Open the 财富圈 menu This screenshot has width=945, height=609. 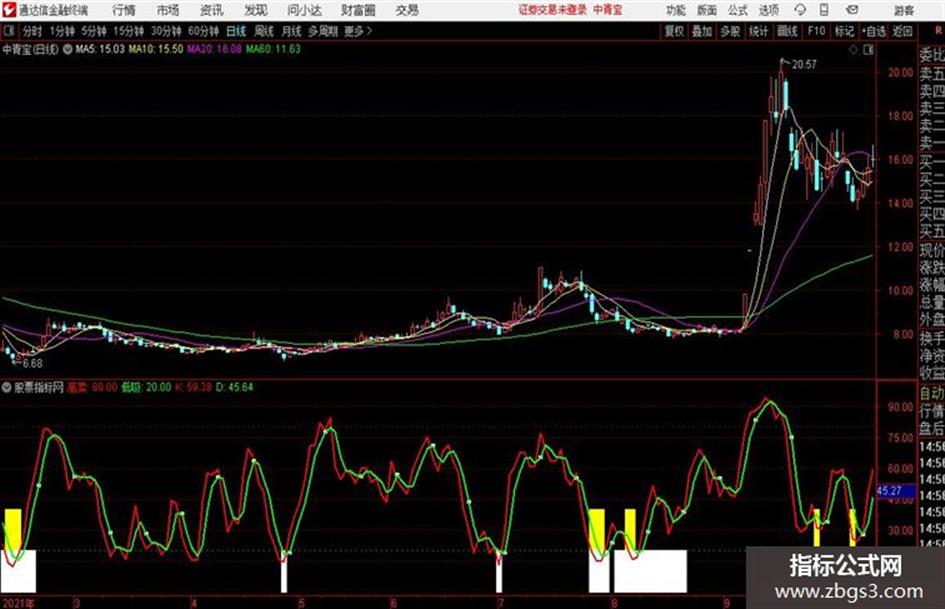pos(358,10)
